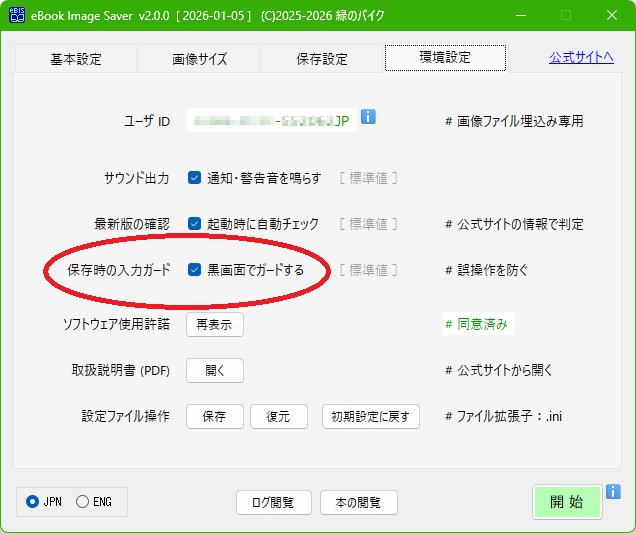Image resolution: width=636 pixels, height=533 pixels.
Task: Select the 環境設定 tab
Action: tap(445, 58)
